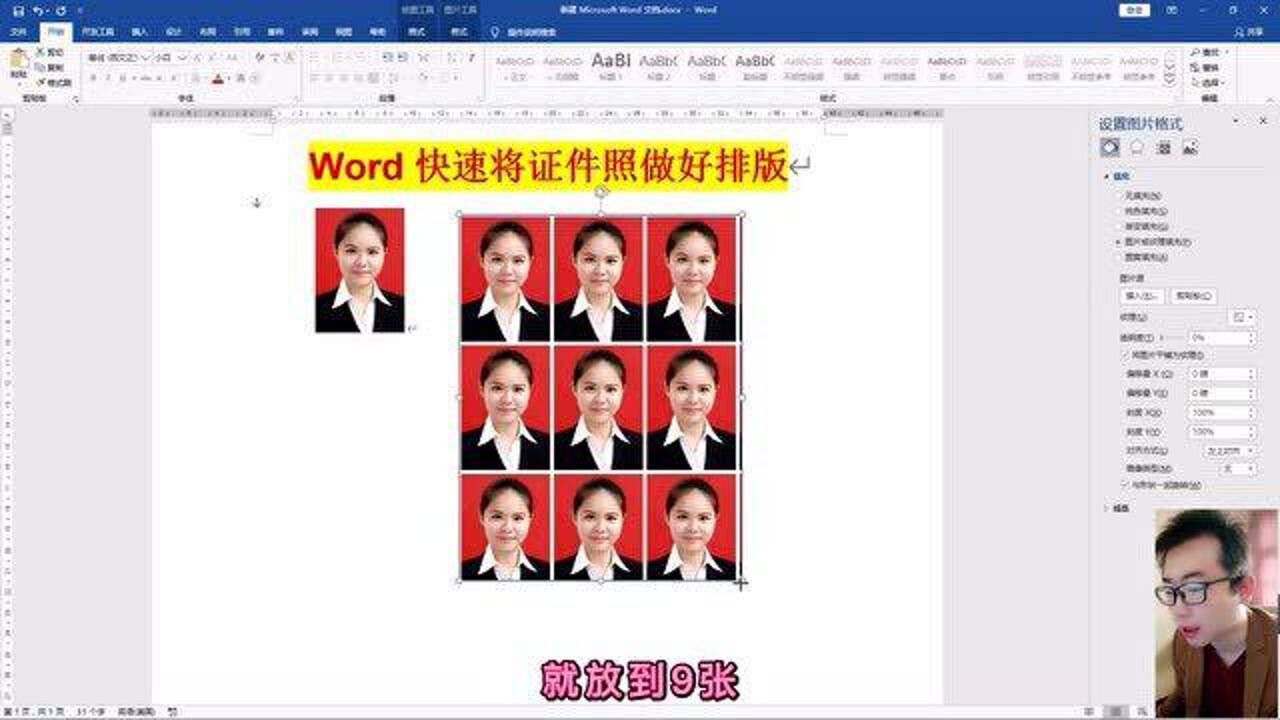Select the No fill (无填充) radio option

1120,196
